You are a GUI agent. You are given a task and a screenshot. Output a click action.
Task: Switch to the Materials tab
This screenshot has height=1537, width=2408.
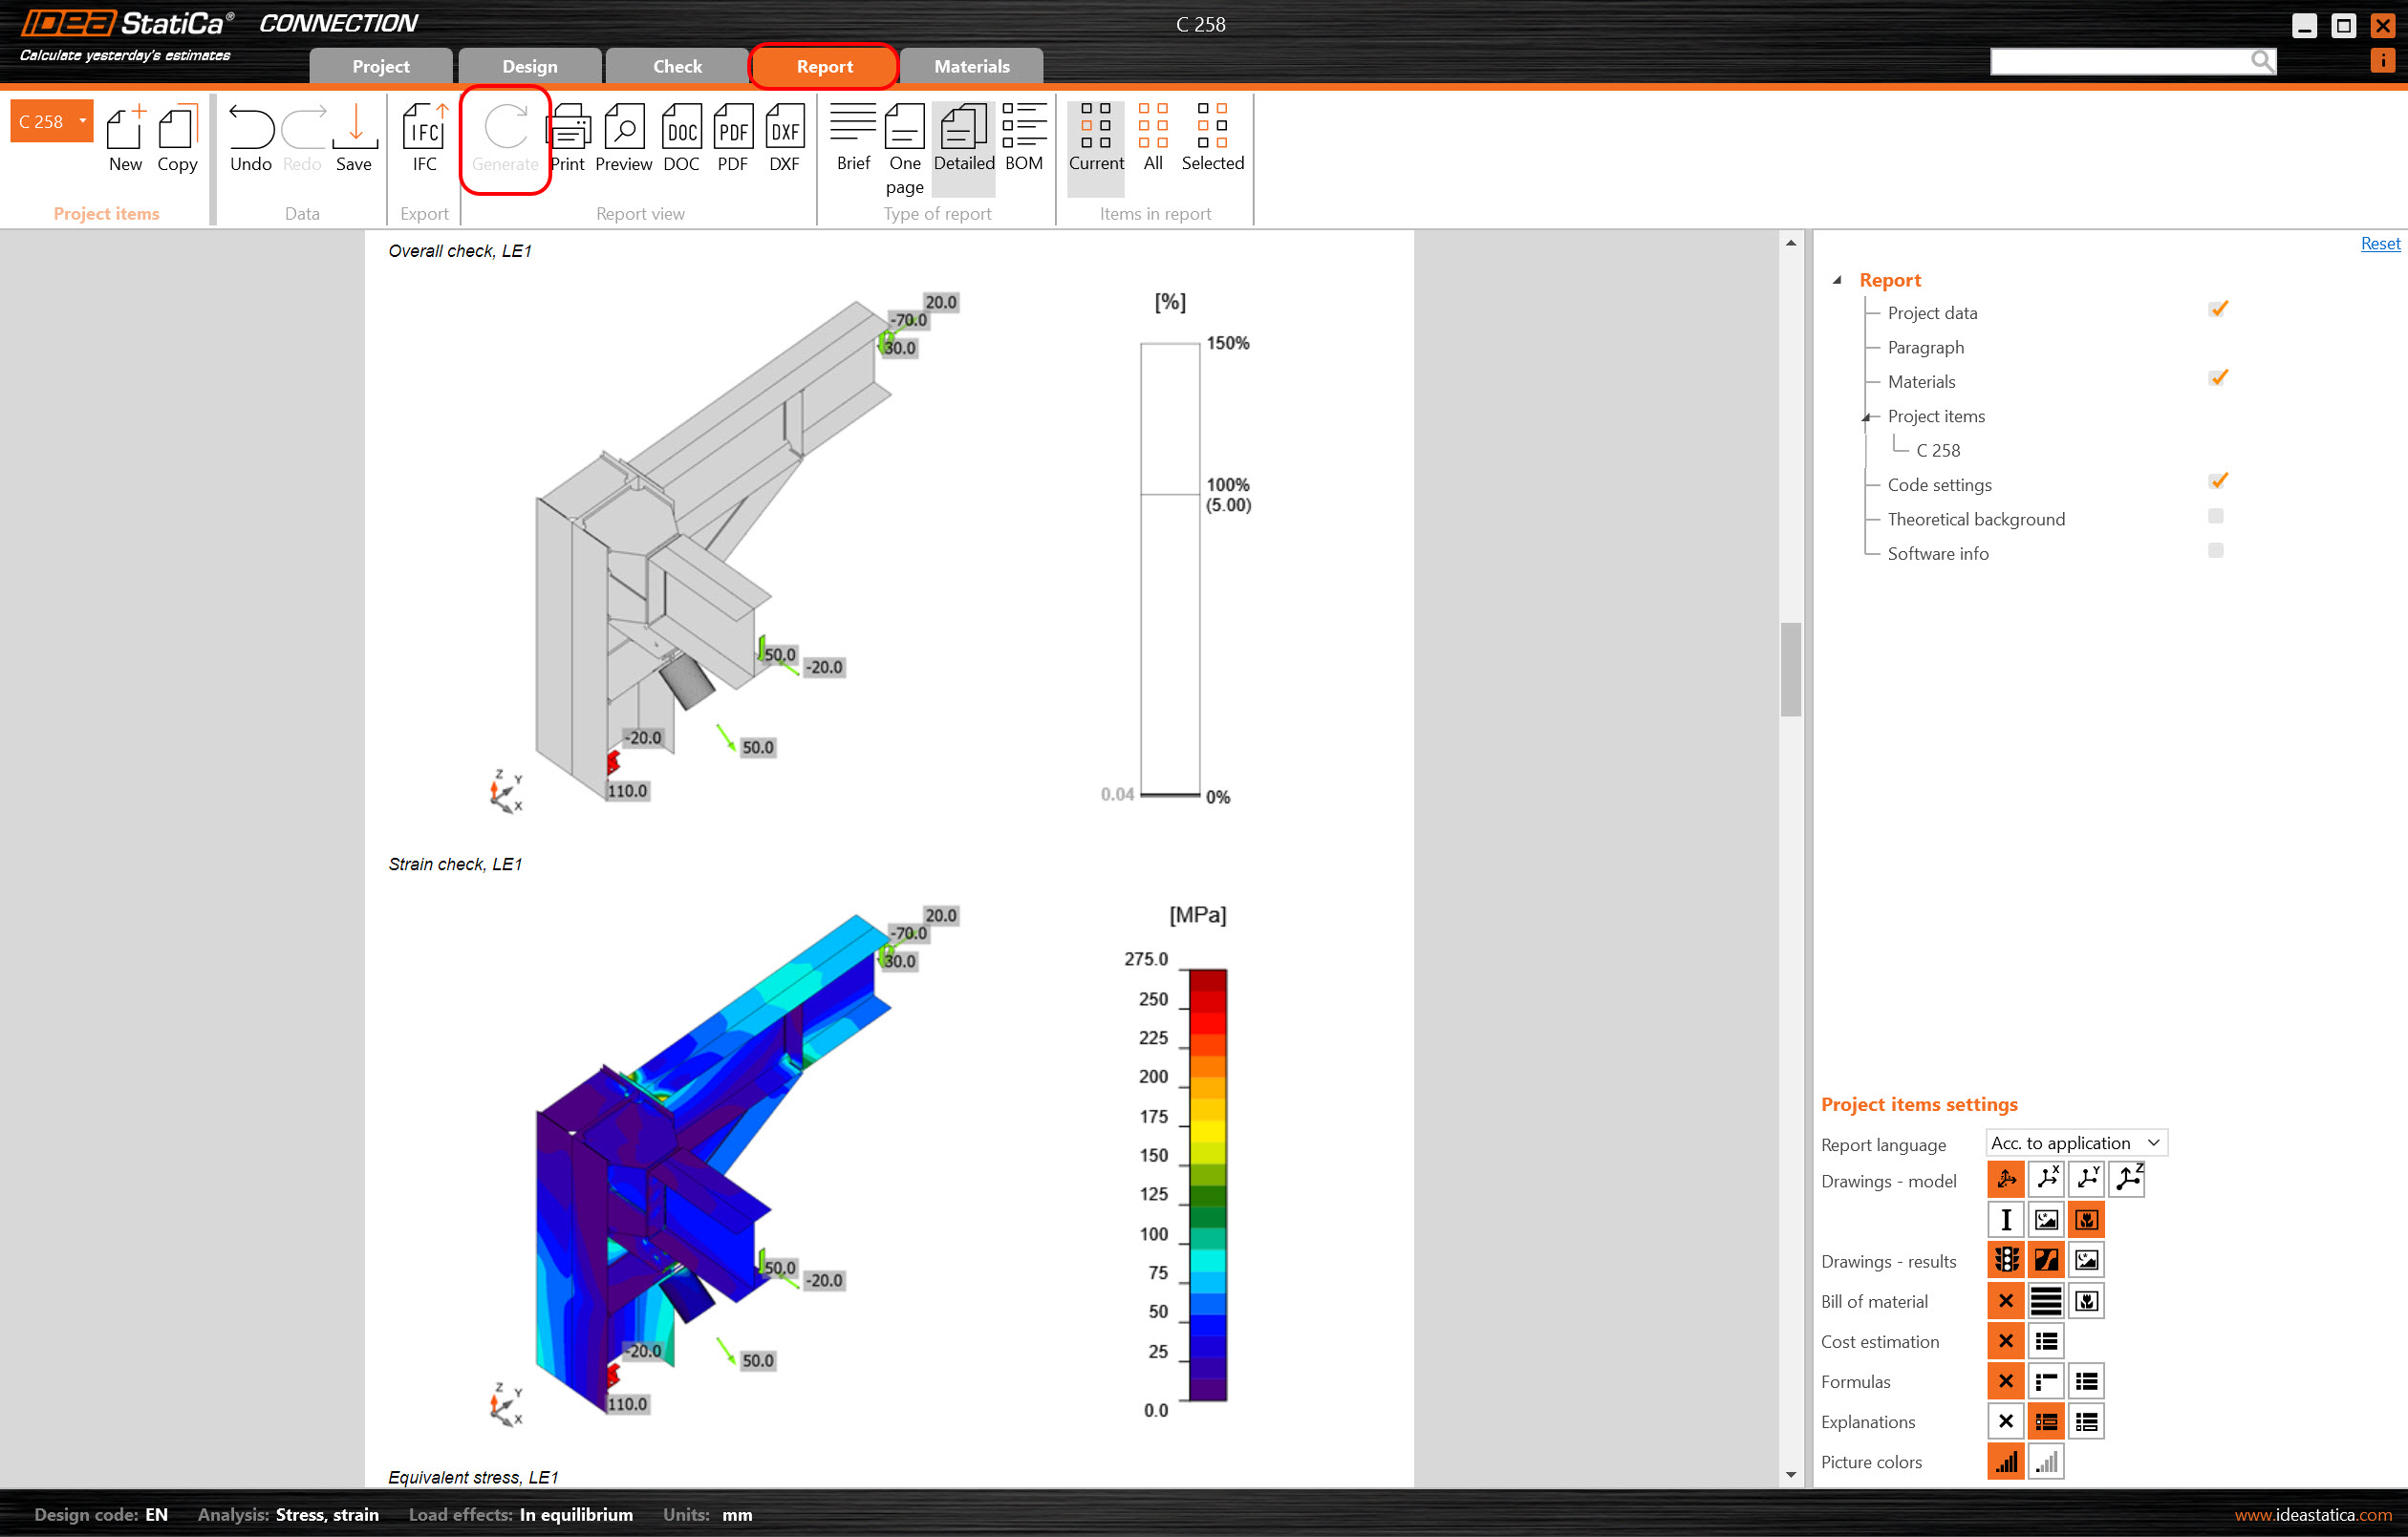971,67
